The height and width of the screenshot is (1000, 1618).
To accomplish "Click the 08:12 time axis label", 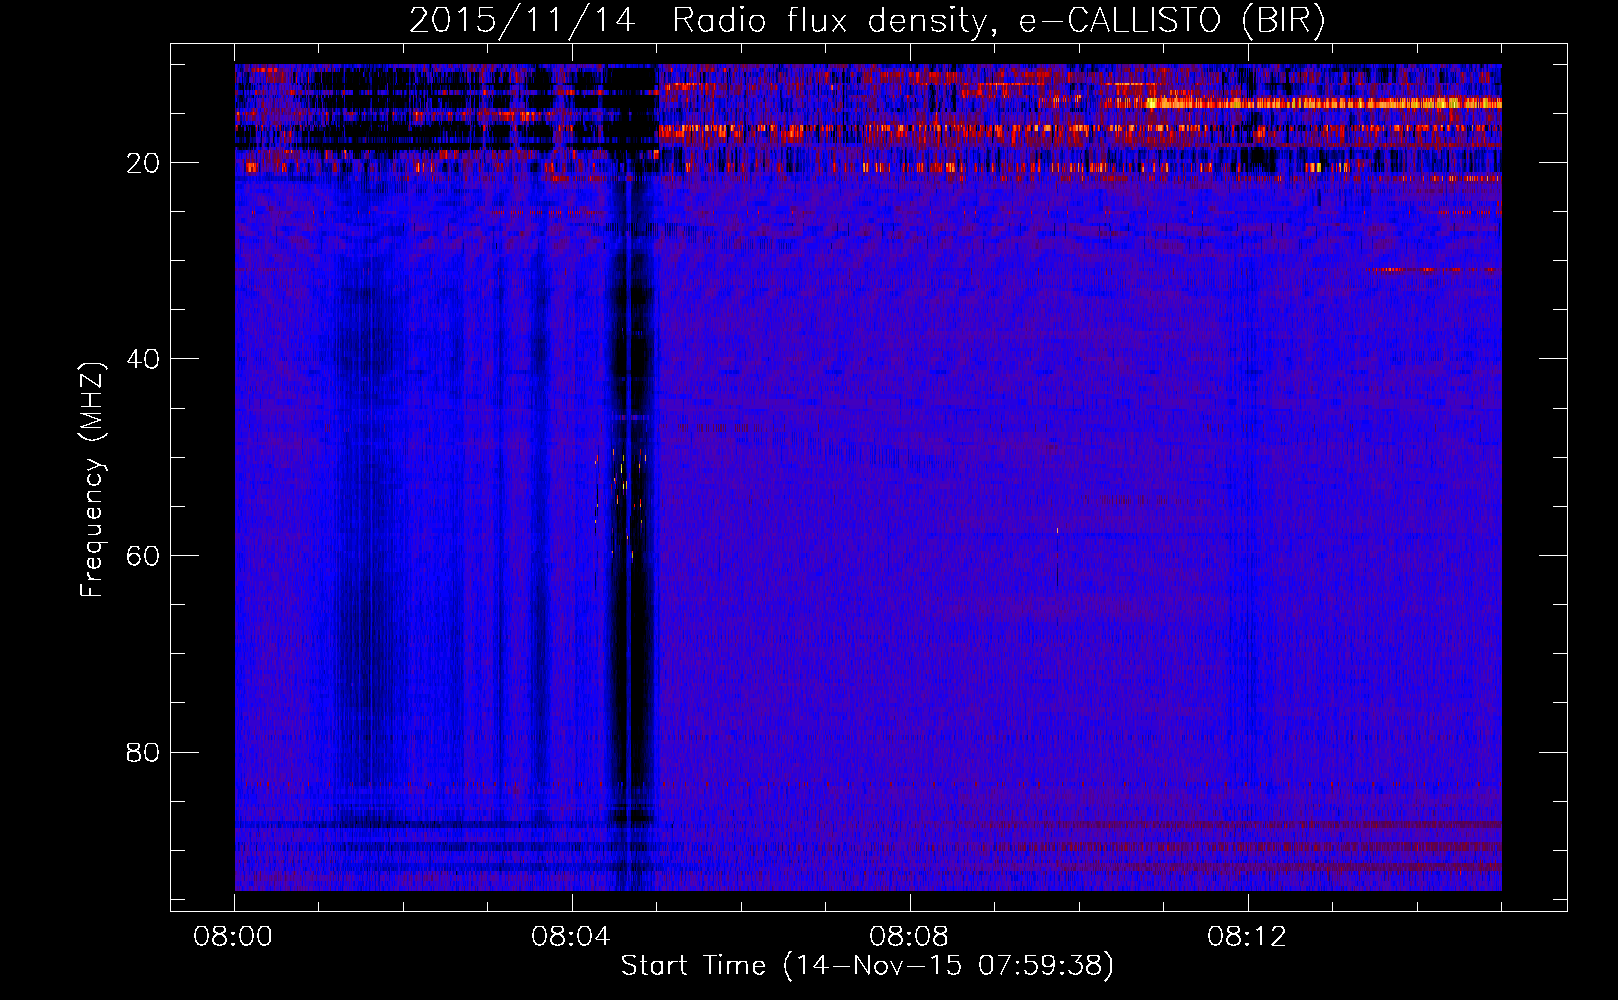I will tap(1248, 937).
